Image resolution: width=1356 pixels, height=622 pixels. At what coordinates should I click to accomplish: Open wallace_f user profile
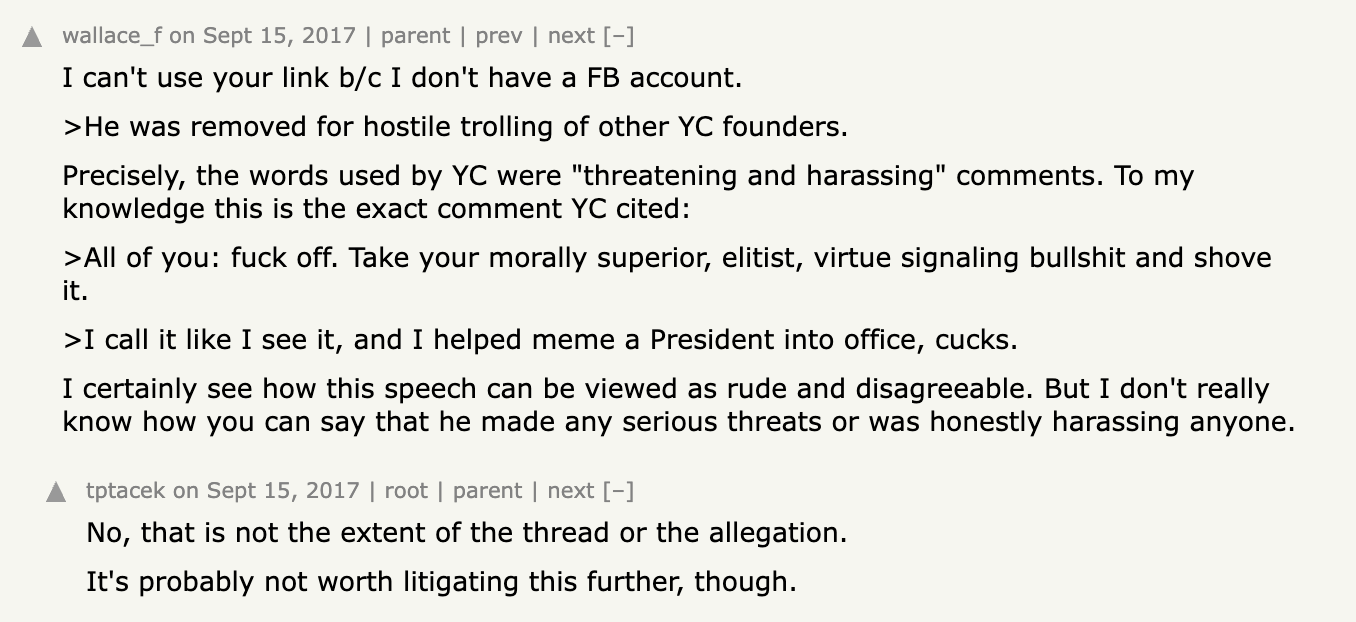(x=112, y=36)
